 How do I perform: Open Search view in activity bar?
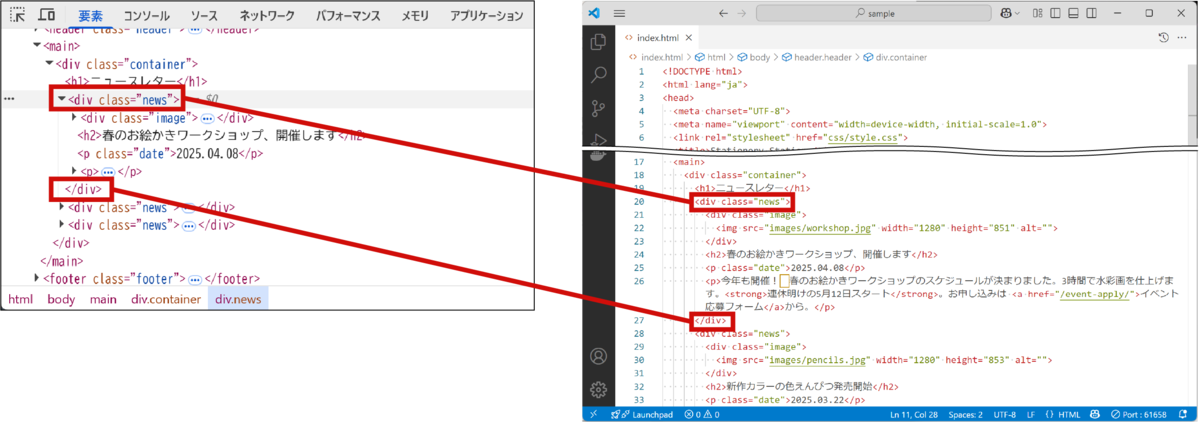(599, 75)
